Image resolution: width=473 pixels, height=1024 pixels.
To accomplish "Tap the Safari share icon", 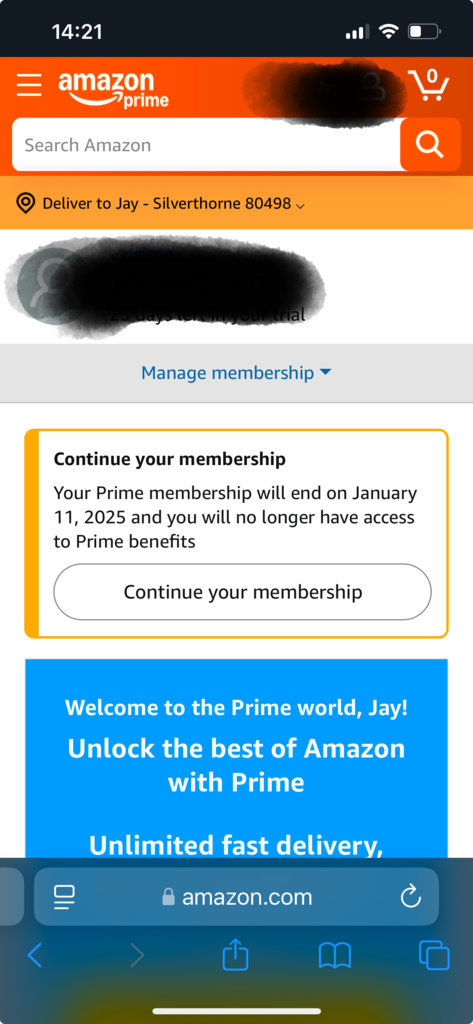I will (236, 956).
